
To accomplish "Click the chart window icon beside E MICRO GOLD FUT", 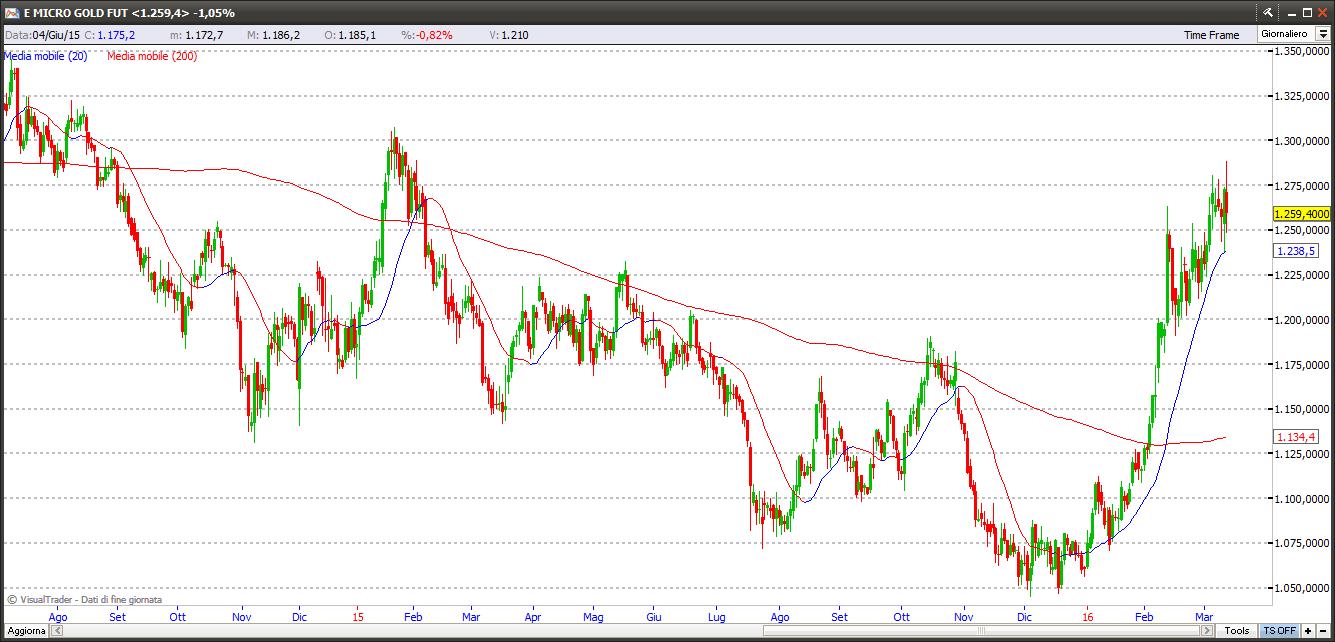I will tap(12, 12).
